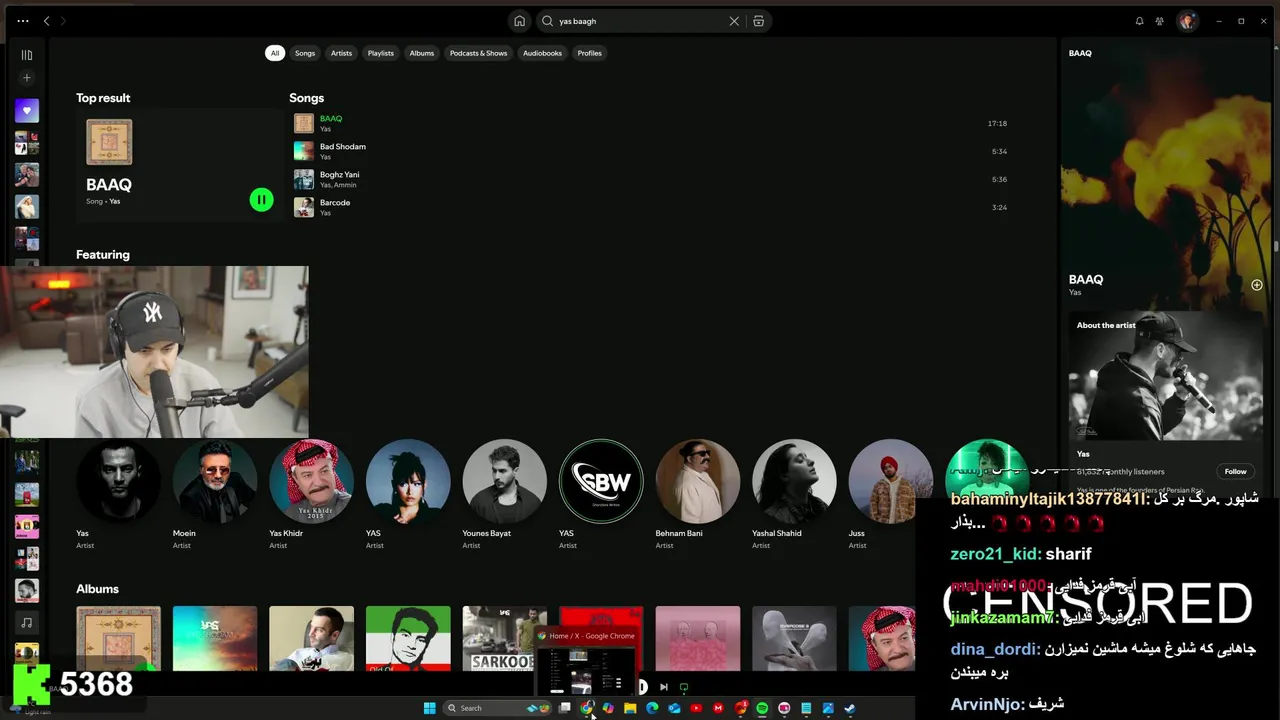Create playlist with the plus icon
Screen dimensions: 1280x720
(x=27, y=78)
